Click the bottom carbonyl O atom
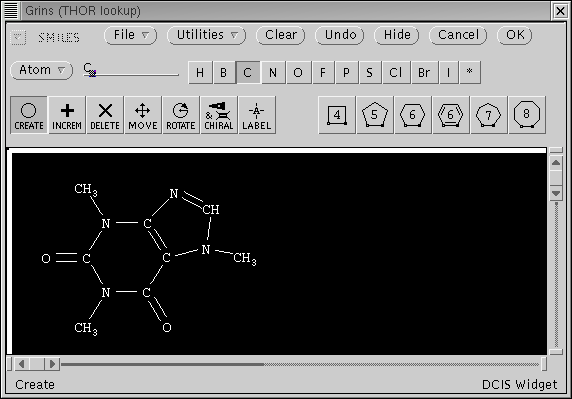Viewport: 572px width, 399px height. [167, 328]
